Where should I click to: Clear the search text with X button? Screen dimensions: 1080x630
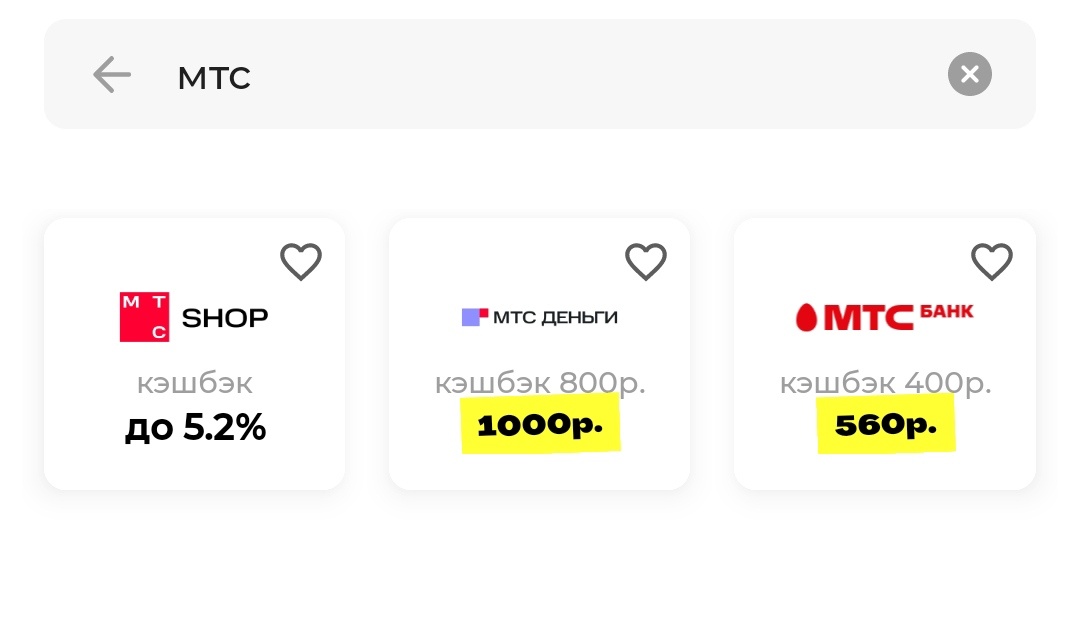(x=969, y=74)
